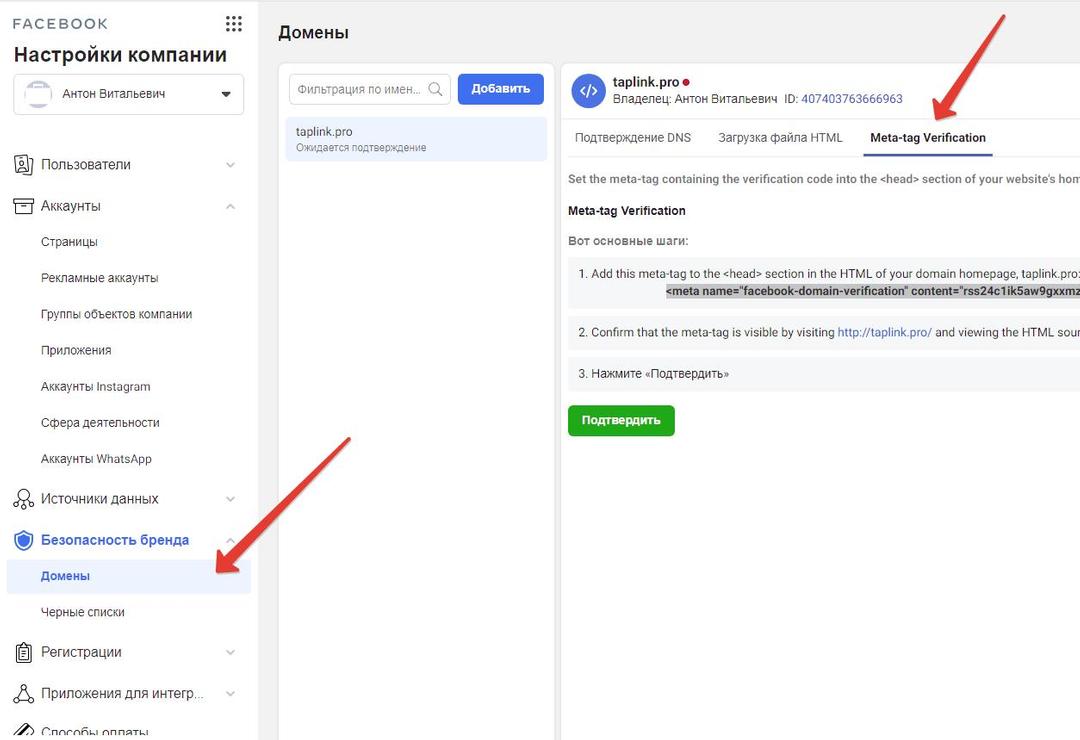
Task: Click the Безопасность бренда label
Action: click(x=115, y=540)
